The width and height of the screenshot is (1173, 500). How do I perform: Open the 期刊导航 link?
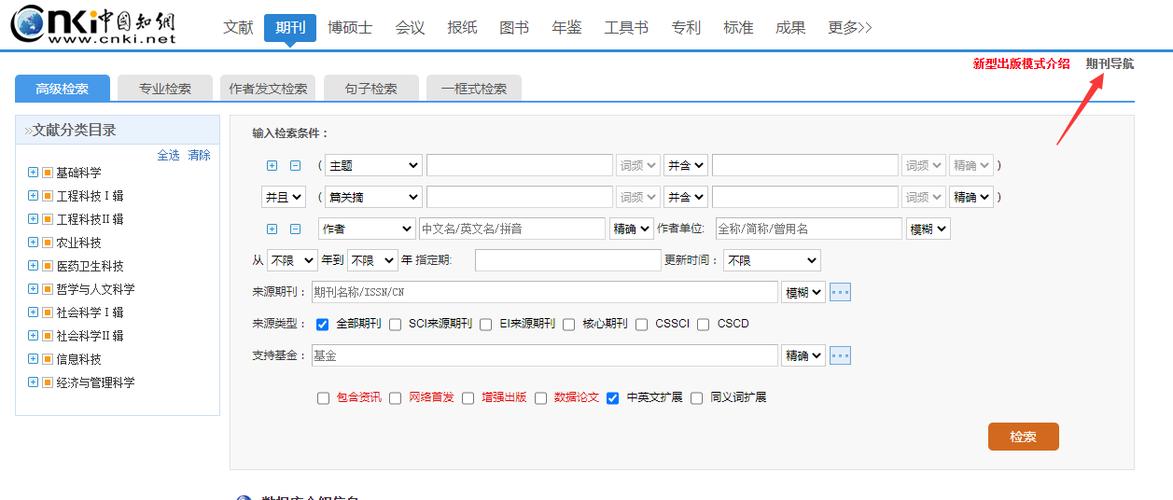(x=1110, y=64)
